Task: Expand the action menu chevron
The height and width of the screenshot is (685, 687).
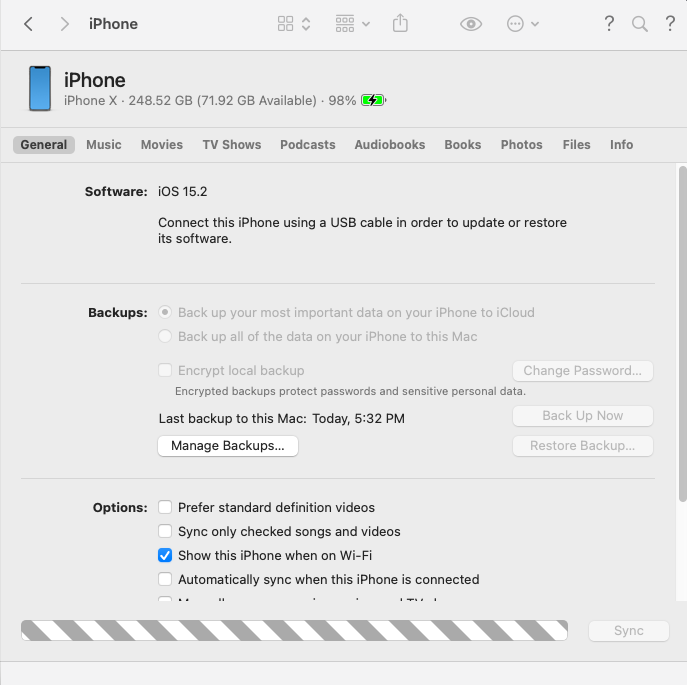Action: tap(535, 24)
